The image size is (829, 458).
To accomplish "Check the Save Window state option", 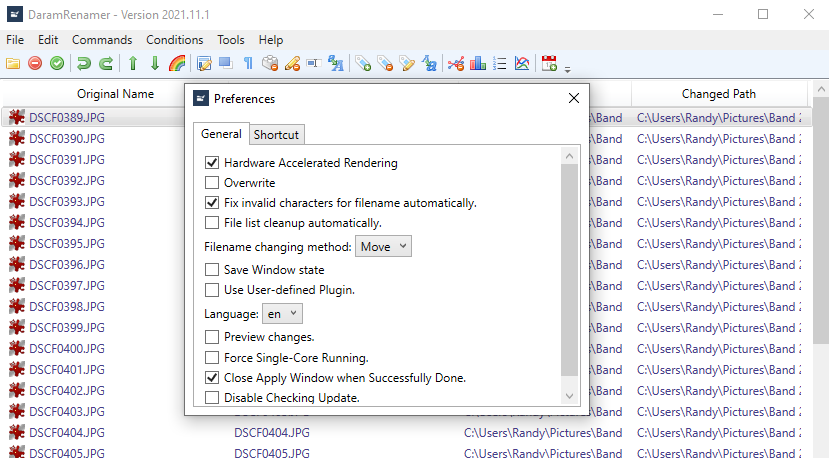I will click(x=212, y=270).
